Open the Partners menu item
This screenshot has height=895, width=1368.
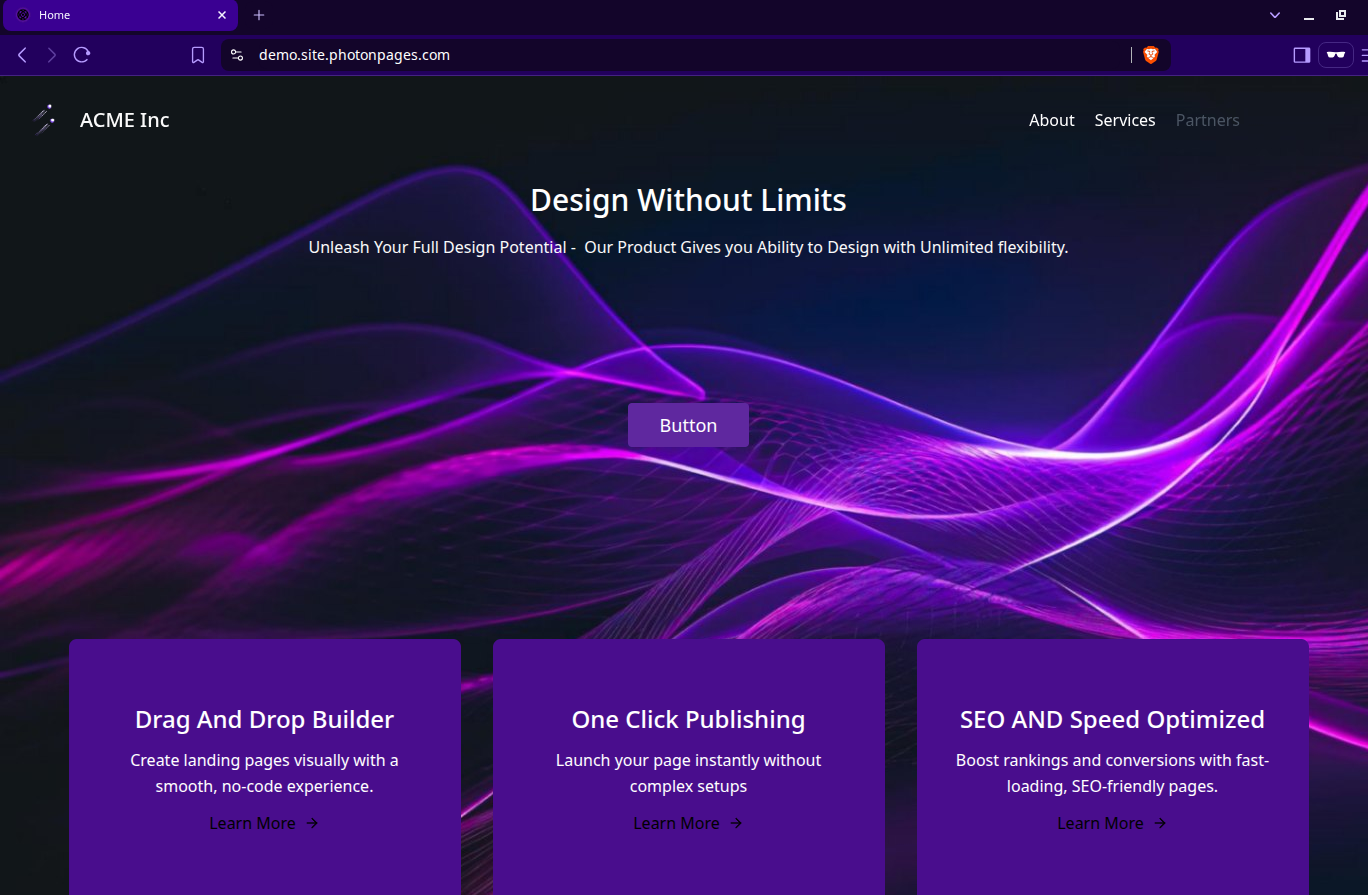click(1207, 120)
